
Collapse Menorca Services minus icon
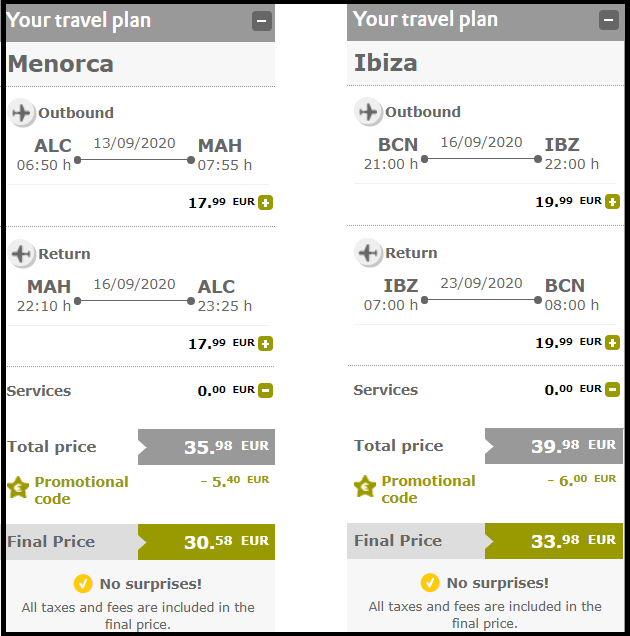point(265,390)
